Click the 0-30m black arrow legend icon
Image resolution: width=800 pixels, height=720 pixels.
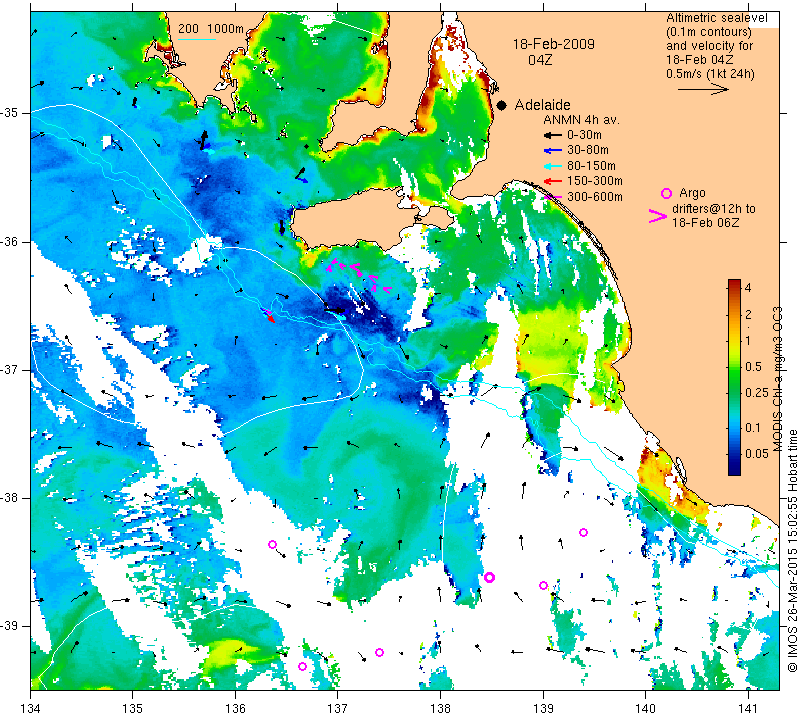click(x=552, y=135)
